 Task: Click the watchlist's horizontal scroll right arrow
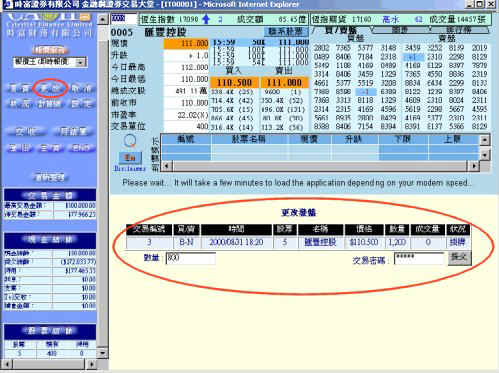coord(474,166)
